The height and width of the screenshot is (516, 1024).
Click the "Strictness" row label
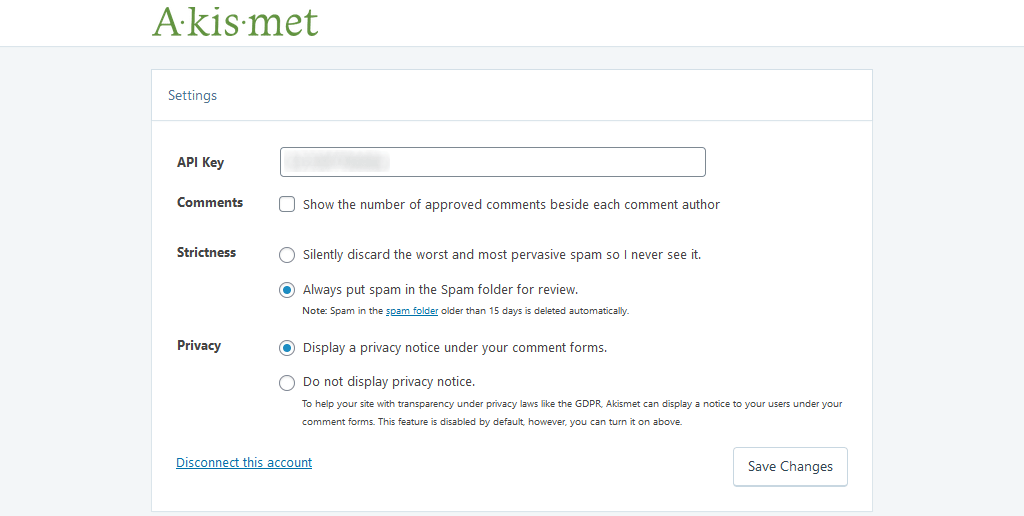(x=206, y=253)
